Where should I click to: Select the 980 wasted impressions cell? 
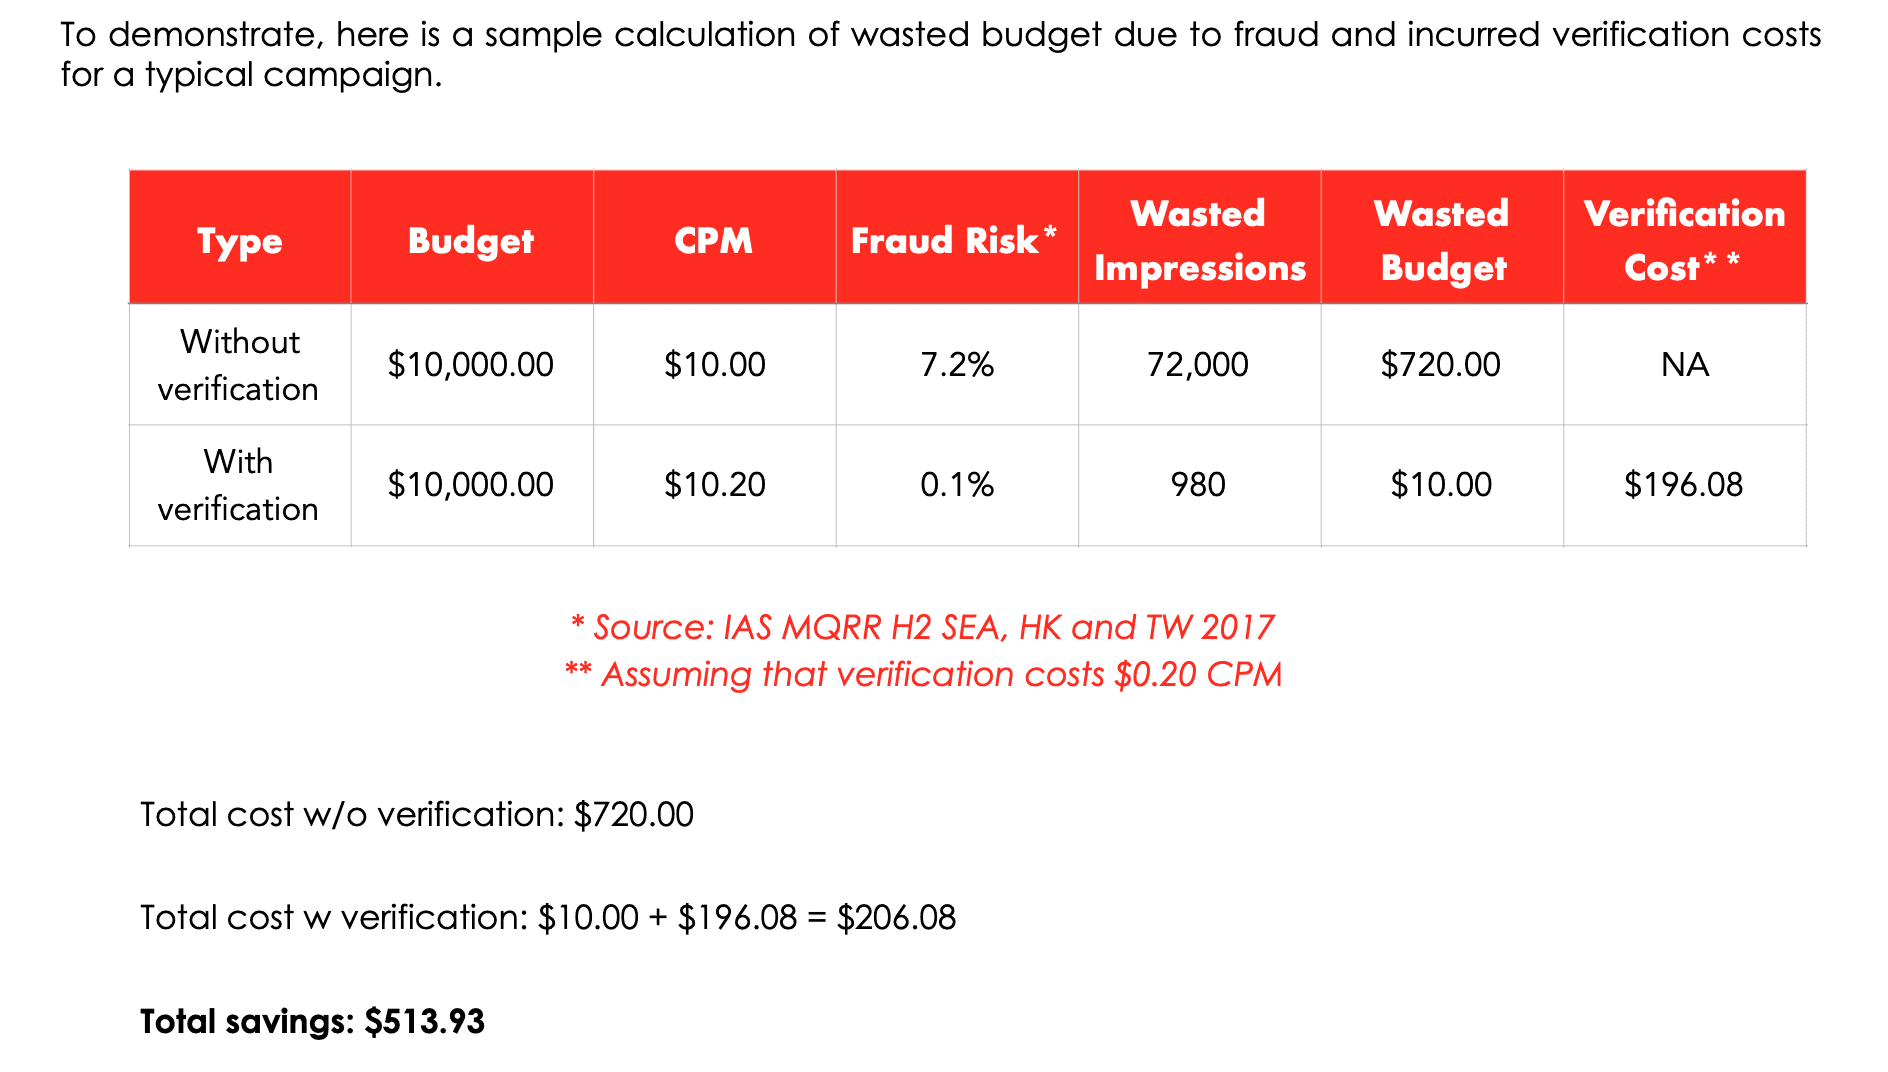tap(1198, 485)
